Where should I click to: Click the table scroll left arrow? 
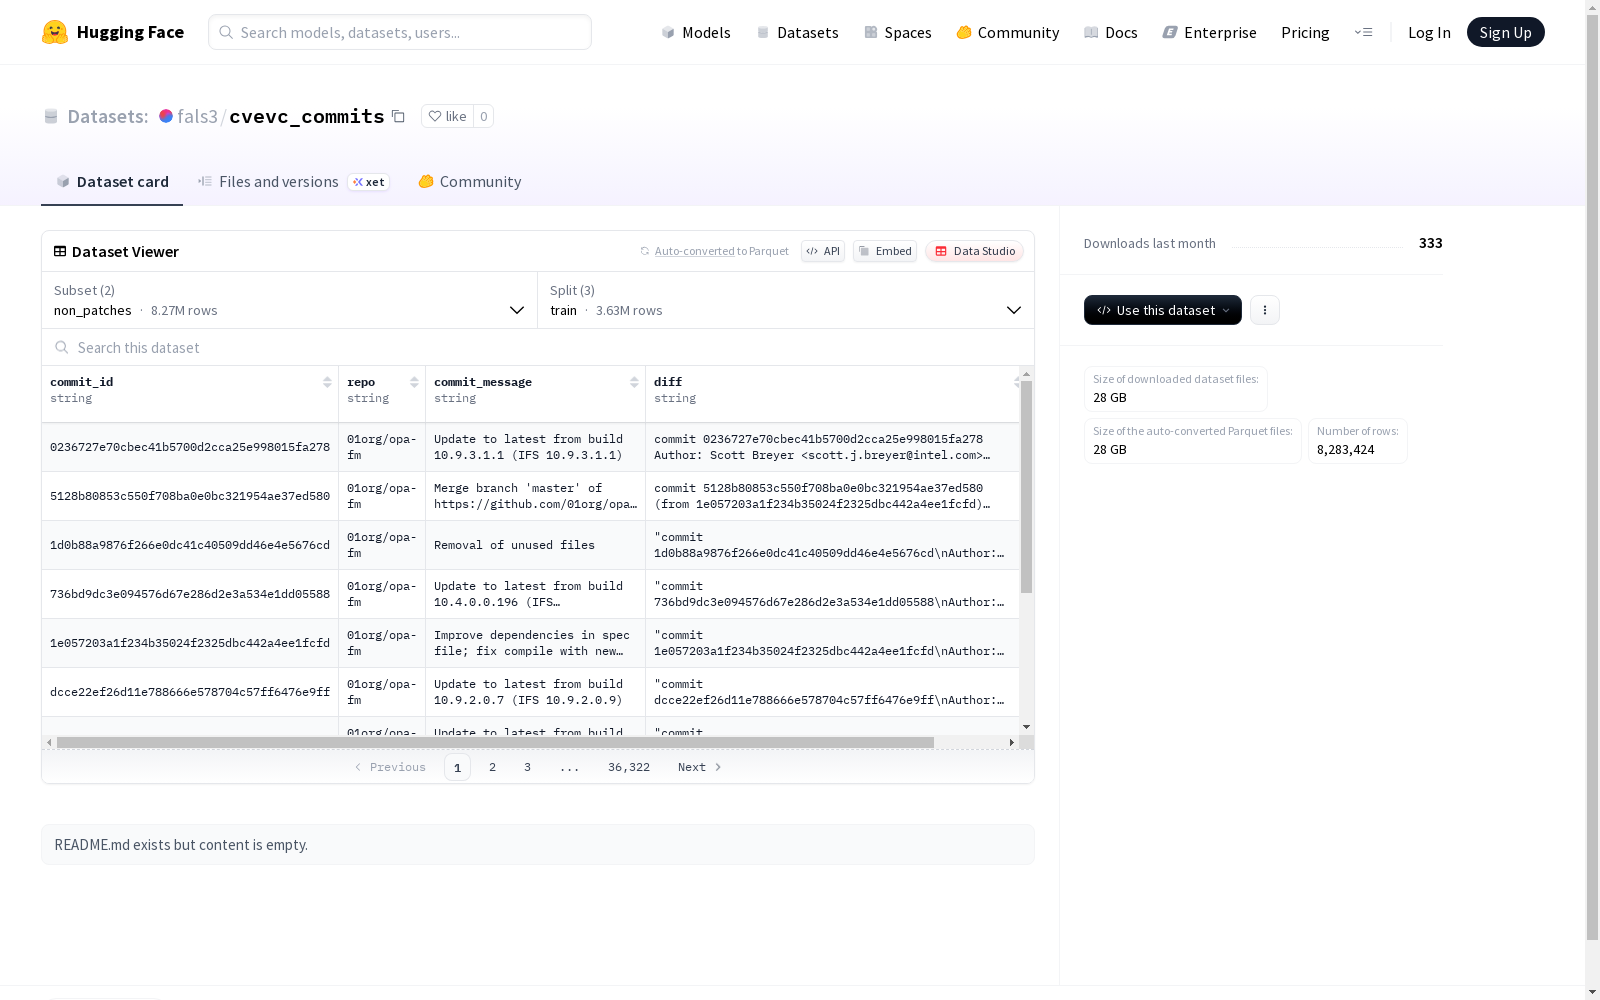click(49, 742)
